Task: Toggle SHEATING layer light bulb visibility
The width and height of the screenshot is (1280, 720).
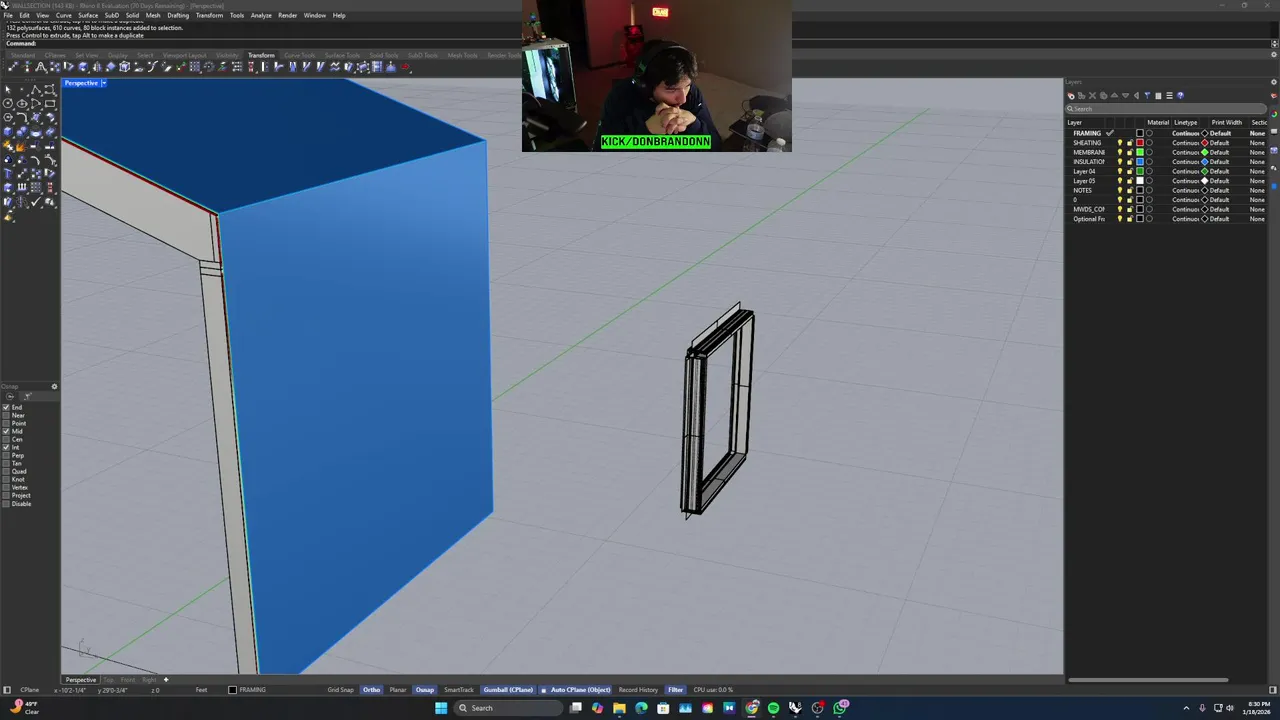Action: tap(1120, 143)
